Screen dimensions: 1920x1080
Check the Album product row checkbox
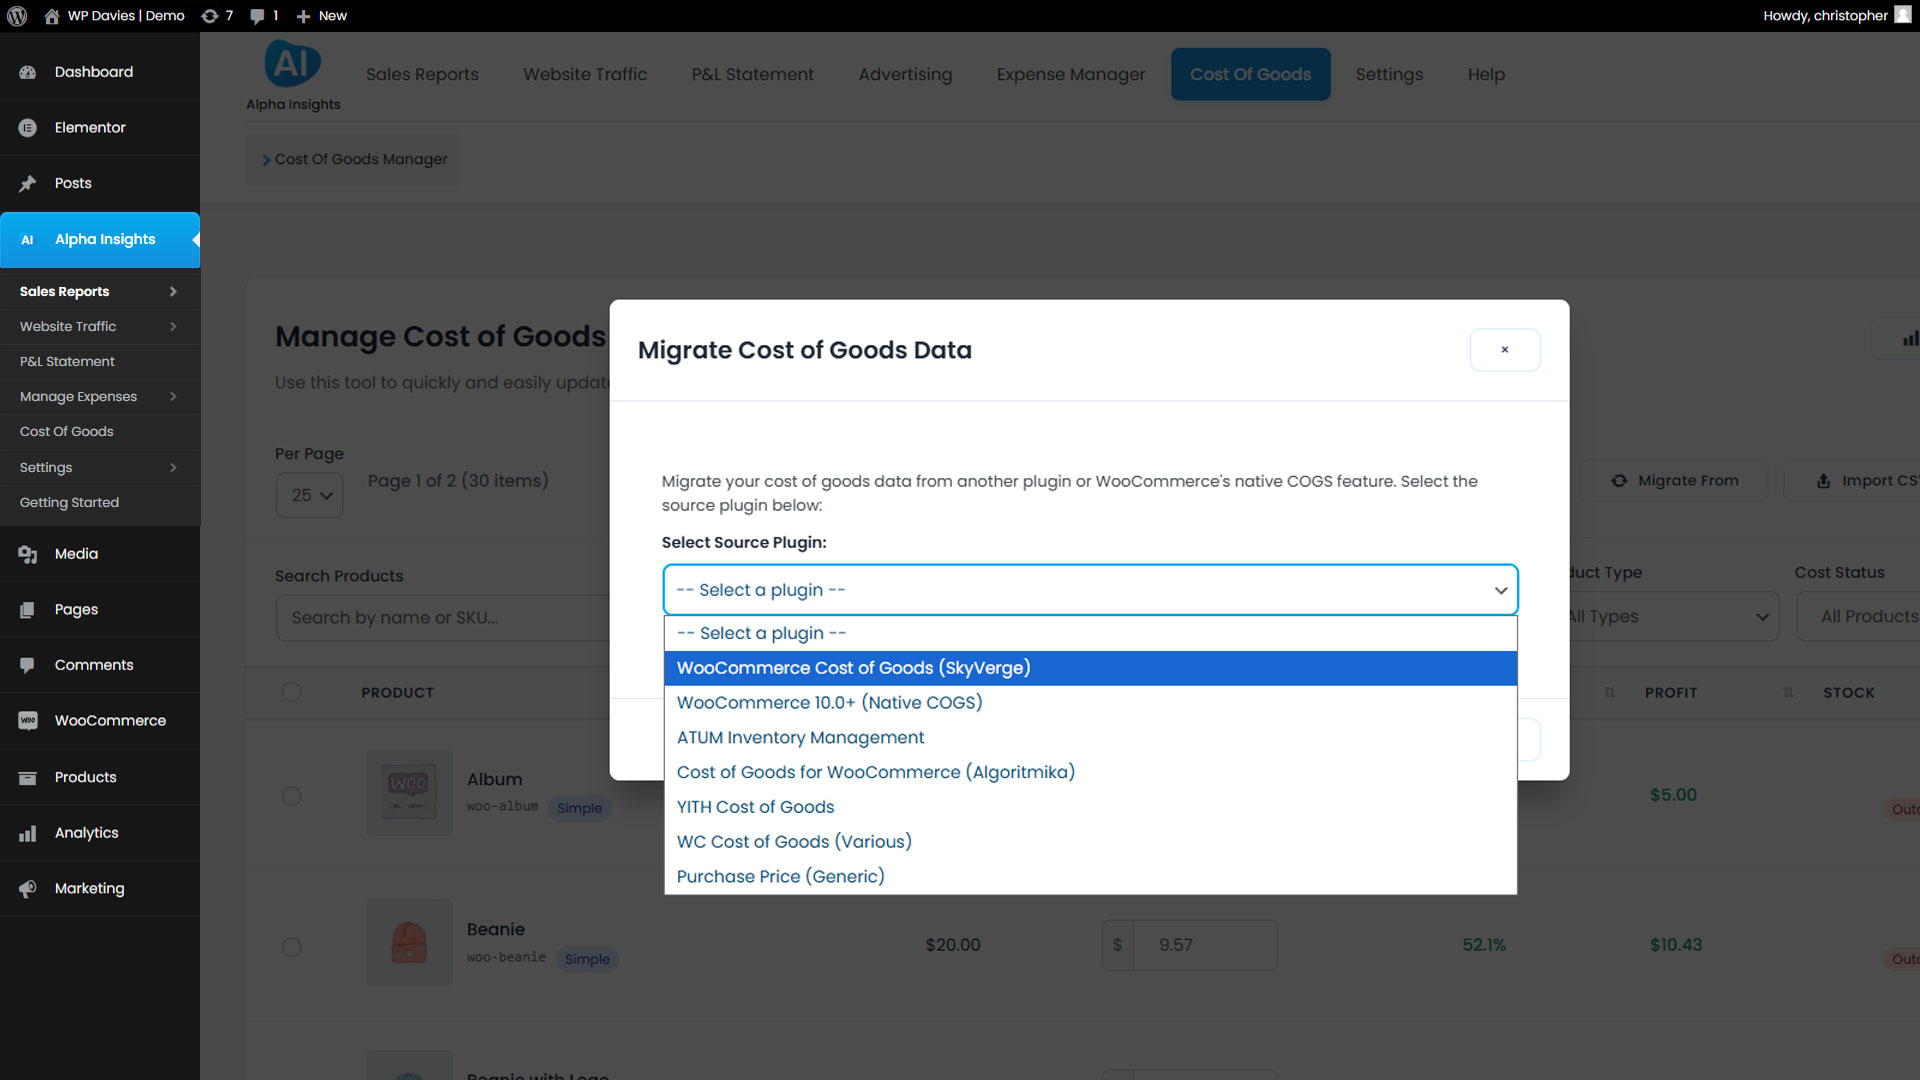pyautogui.click(x=291, y=796)
